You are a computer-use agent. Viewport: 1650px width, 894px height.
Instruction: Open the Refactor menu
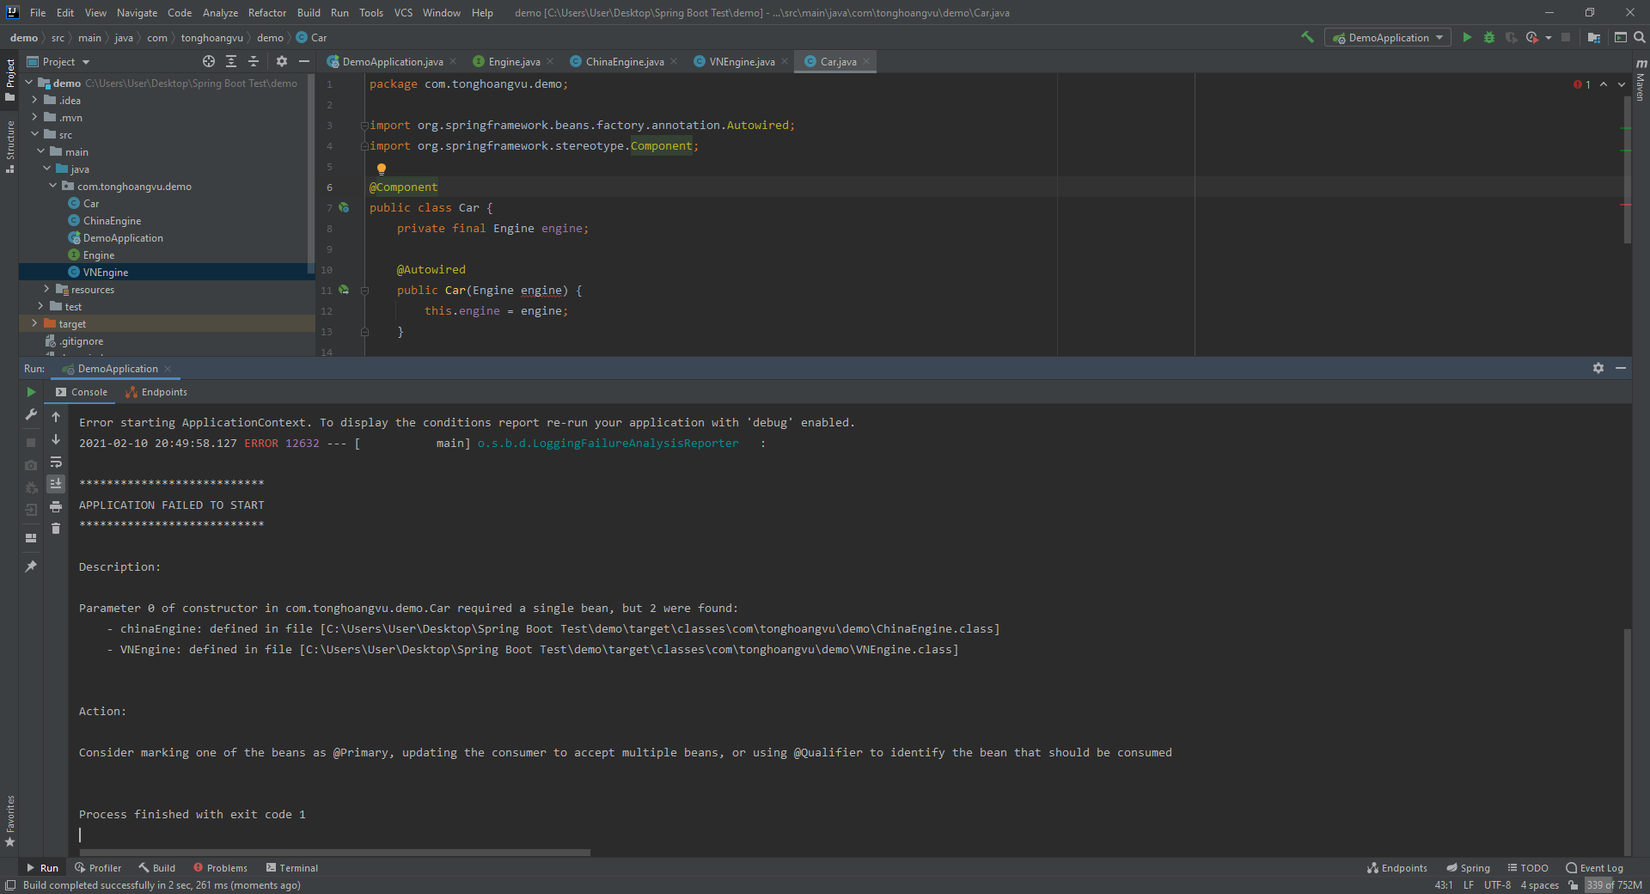[266, 13]
